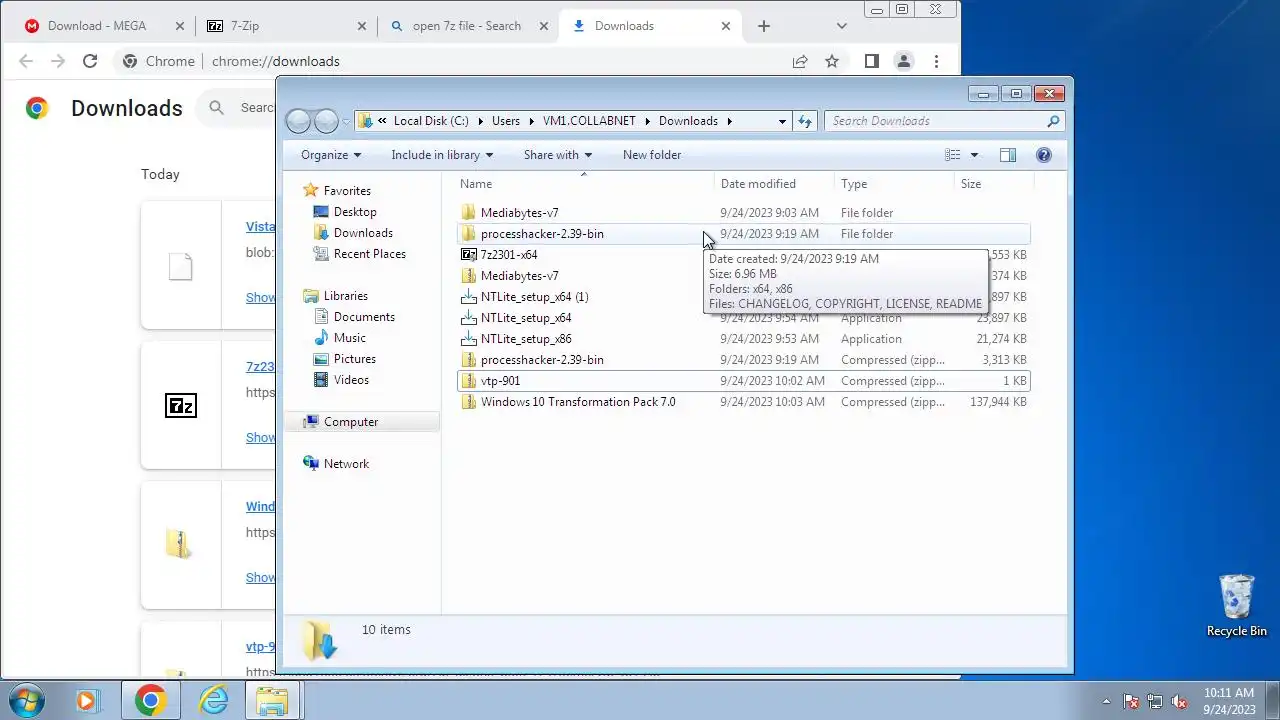Reload the Chrome page
Image resolution: width=1280 pixels, height=720 pixels.
[90, 61]
